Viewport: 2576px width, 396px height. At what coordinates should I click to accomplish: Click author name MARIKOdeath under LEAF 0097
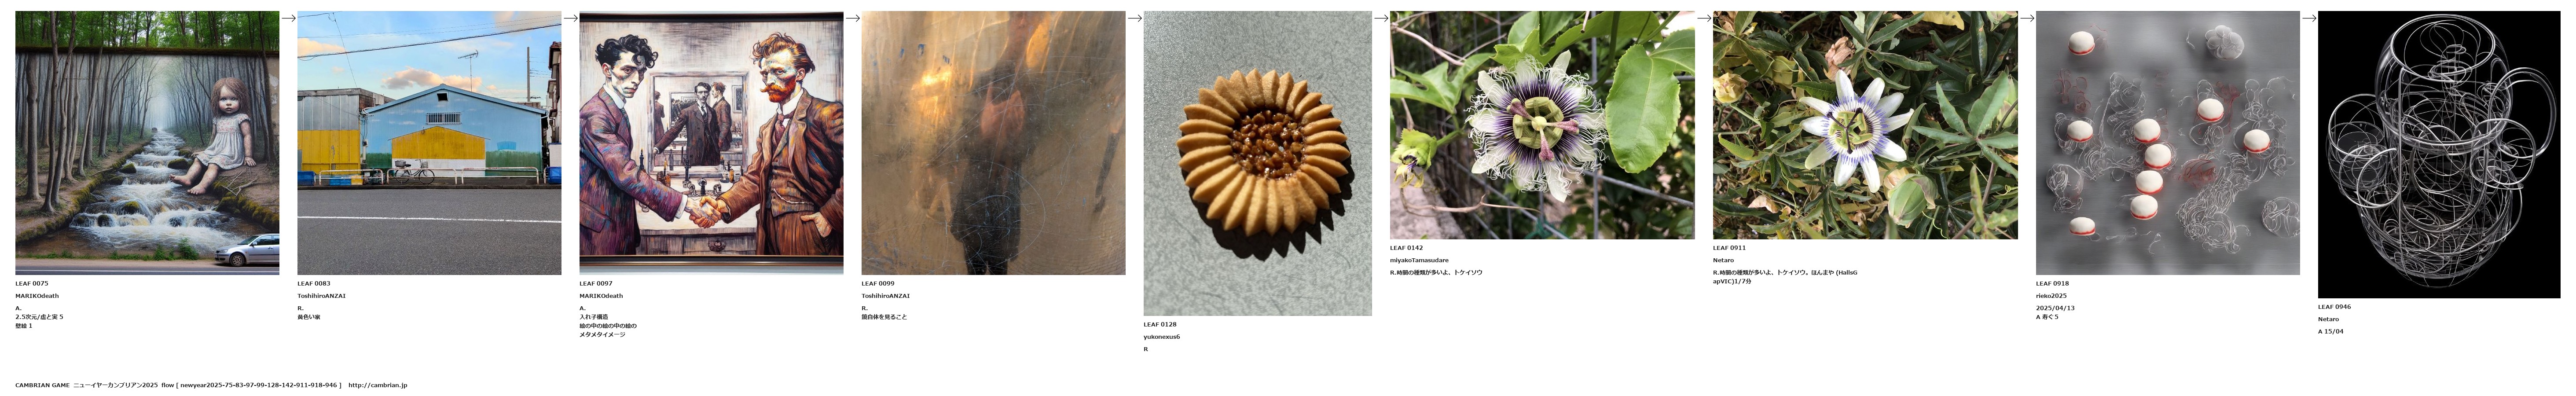click(601, 296)
